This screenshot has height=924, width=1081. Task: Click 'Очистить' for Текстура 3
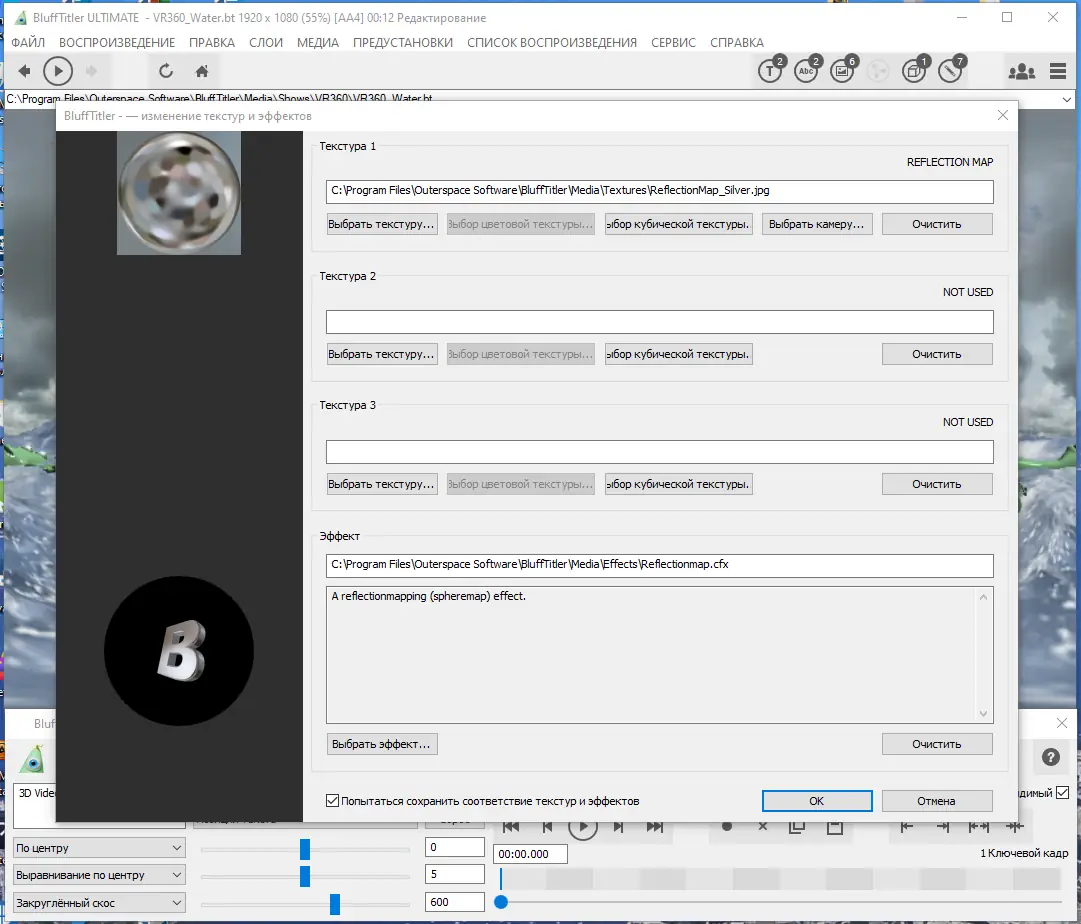937,484
